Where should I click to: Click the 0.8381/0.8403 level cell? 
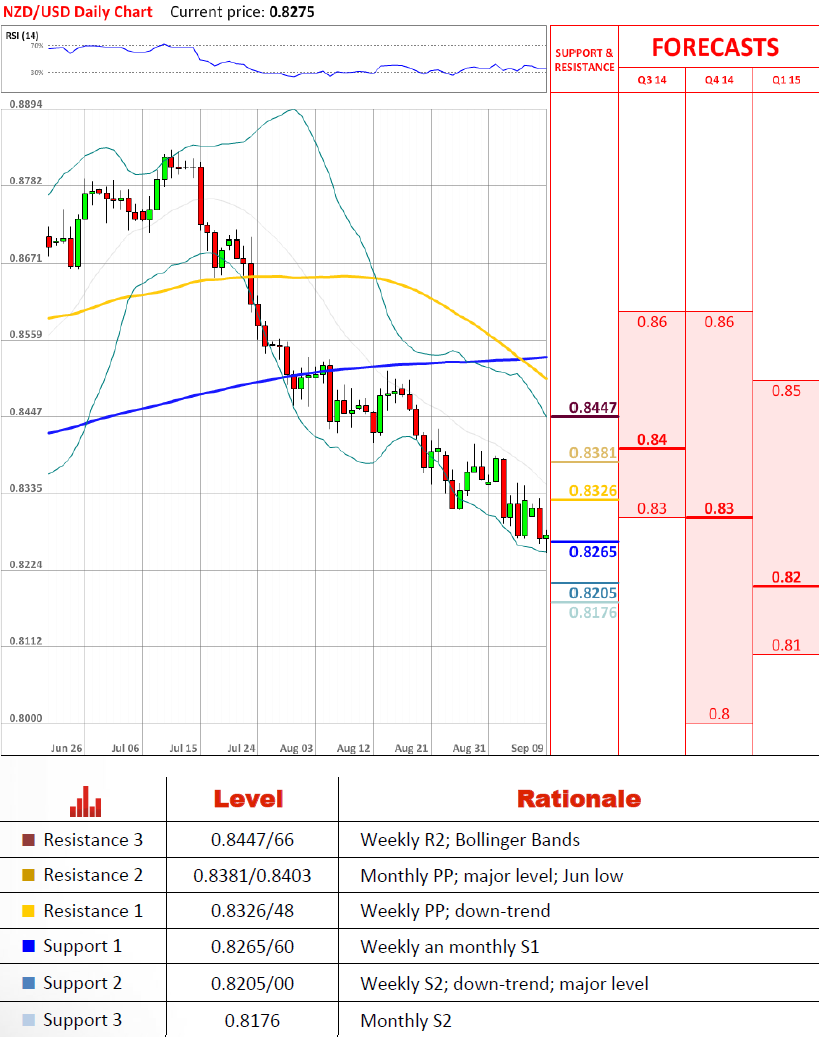point(252,876)
